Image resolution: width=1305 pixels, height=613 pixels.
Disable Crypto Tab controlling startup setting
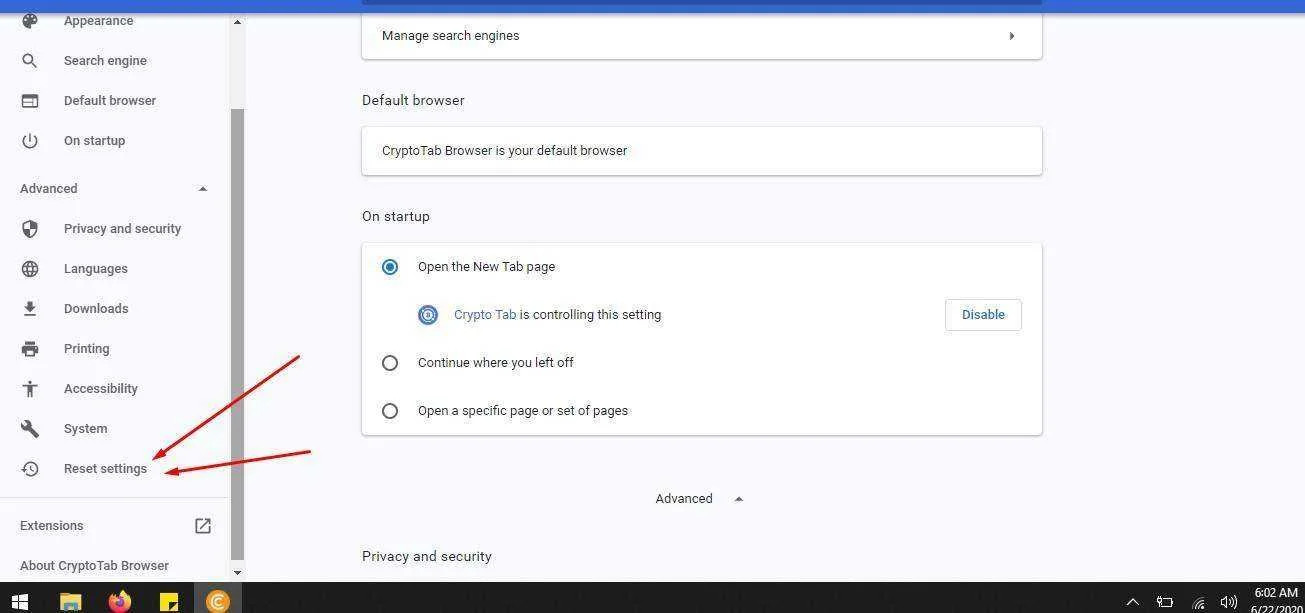pos(983,315)
